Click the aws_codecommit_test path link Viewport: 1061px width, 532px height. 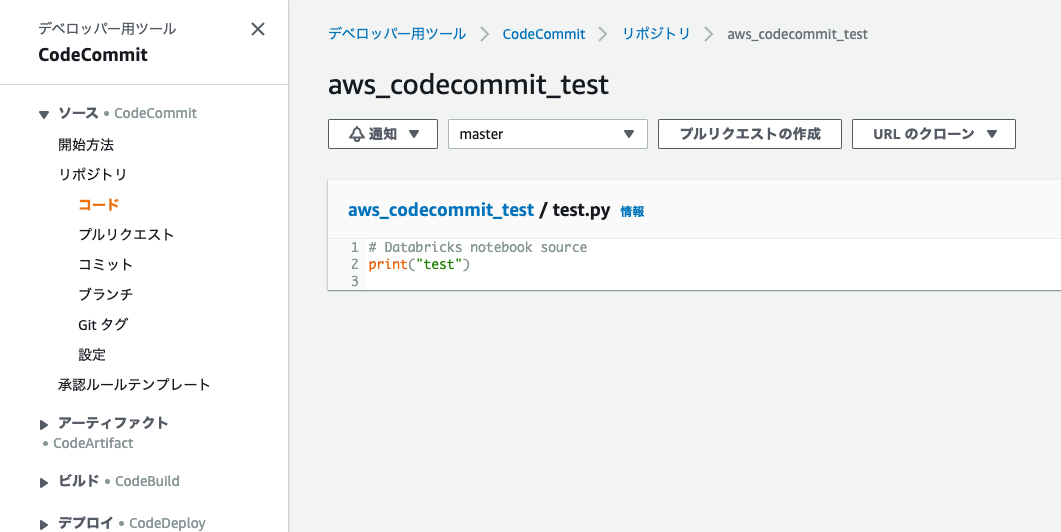click(440, 210)
